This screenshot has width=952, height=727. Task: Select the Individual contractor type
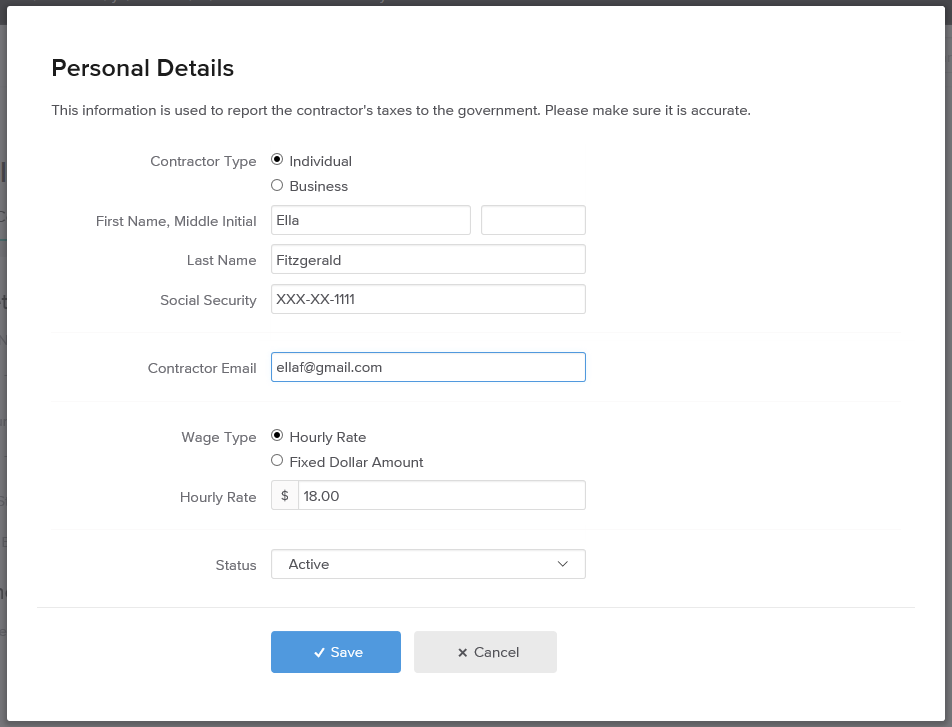pyautogui.click(x=277, y=161)
